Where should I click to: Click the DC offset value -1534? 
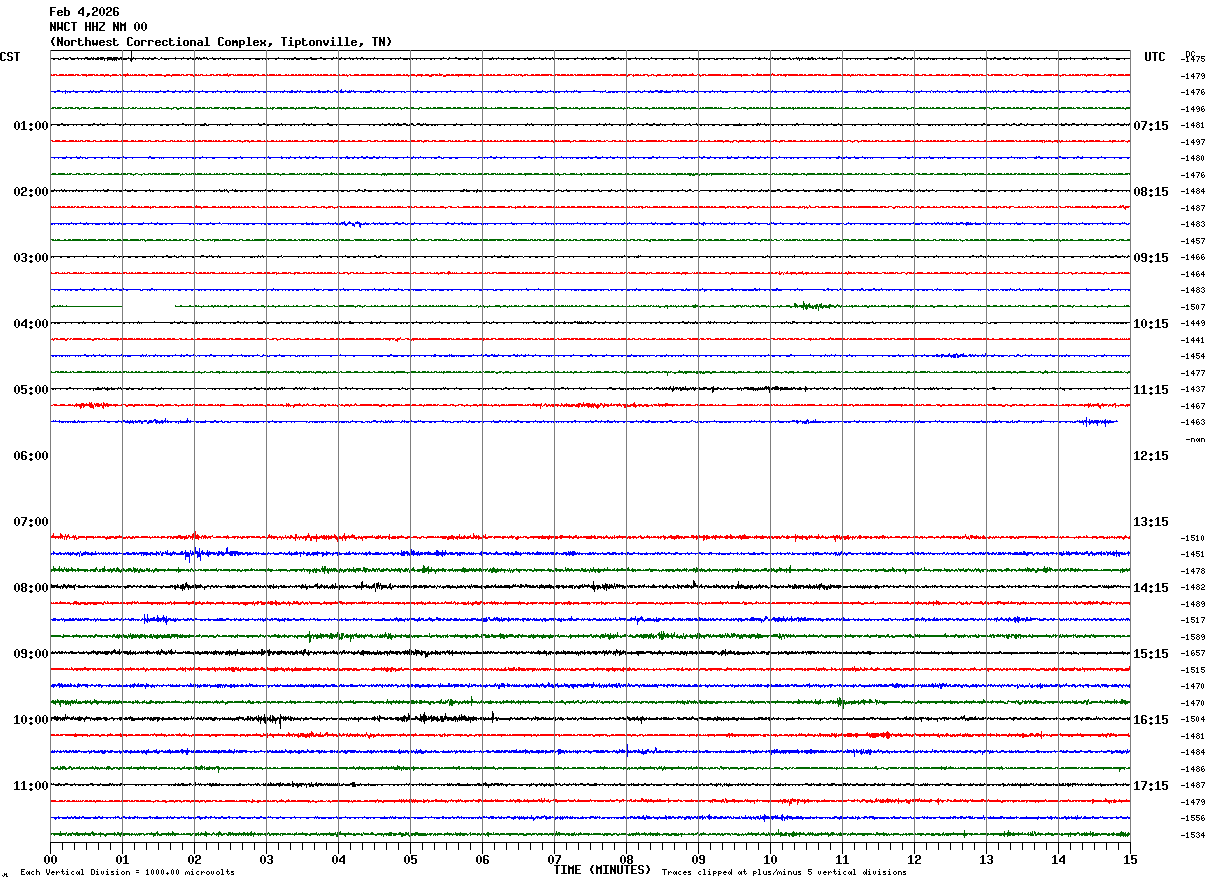point(1193,835)
